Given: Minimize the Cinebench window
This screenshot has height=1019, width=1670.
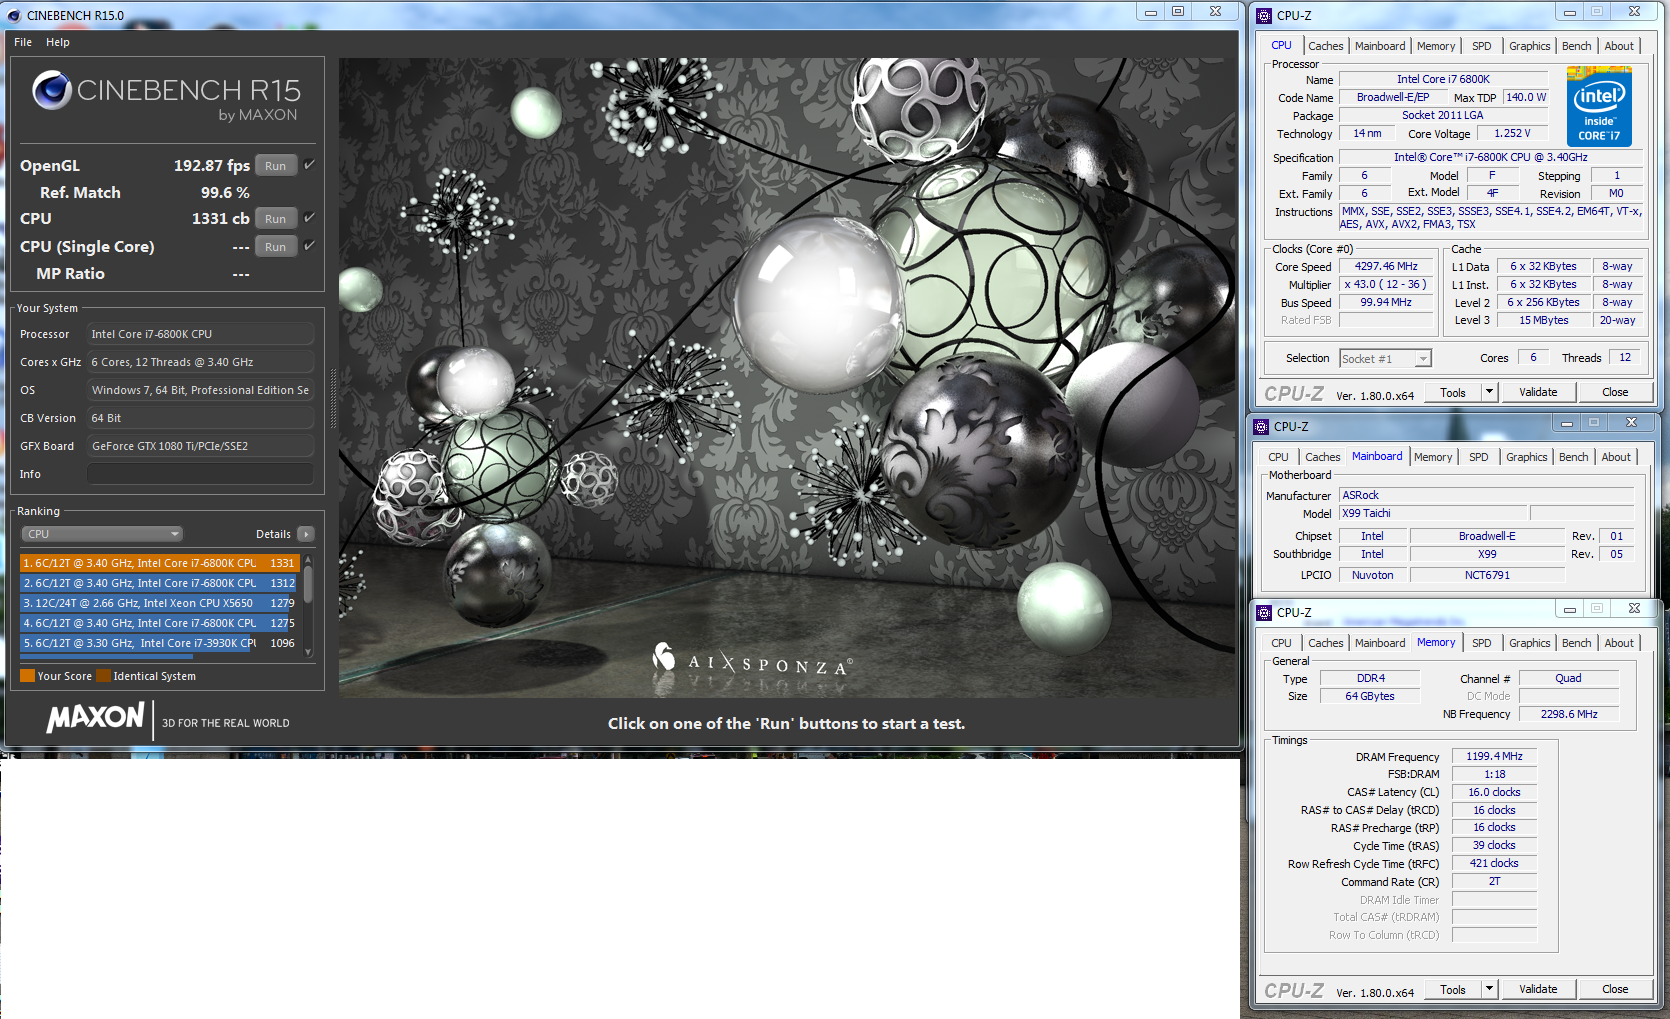Looking at the screenshot, I should (1151, 12).
